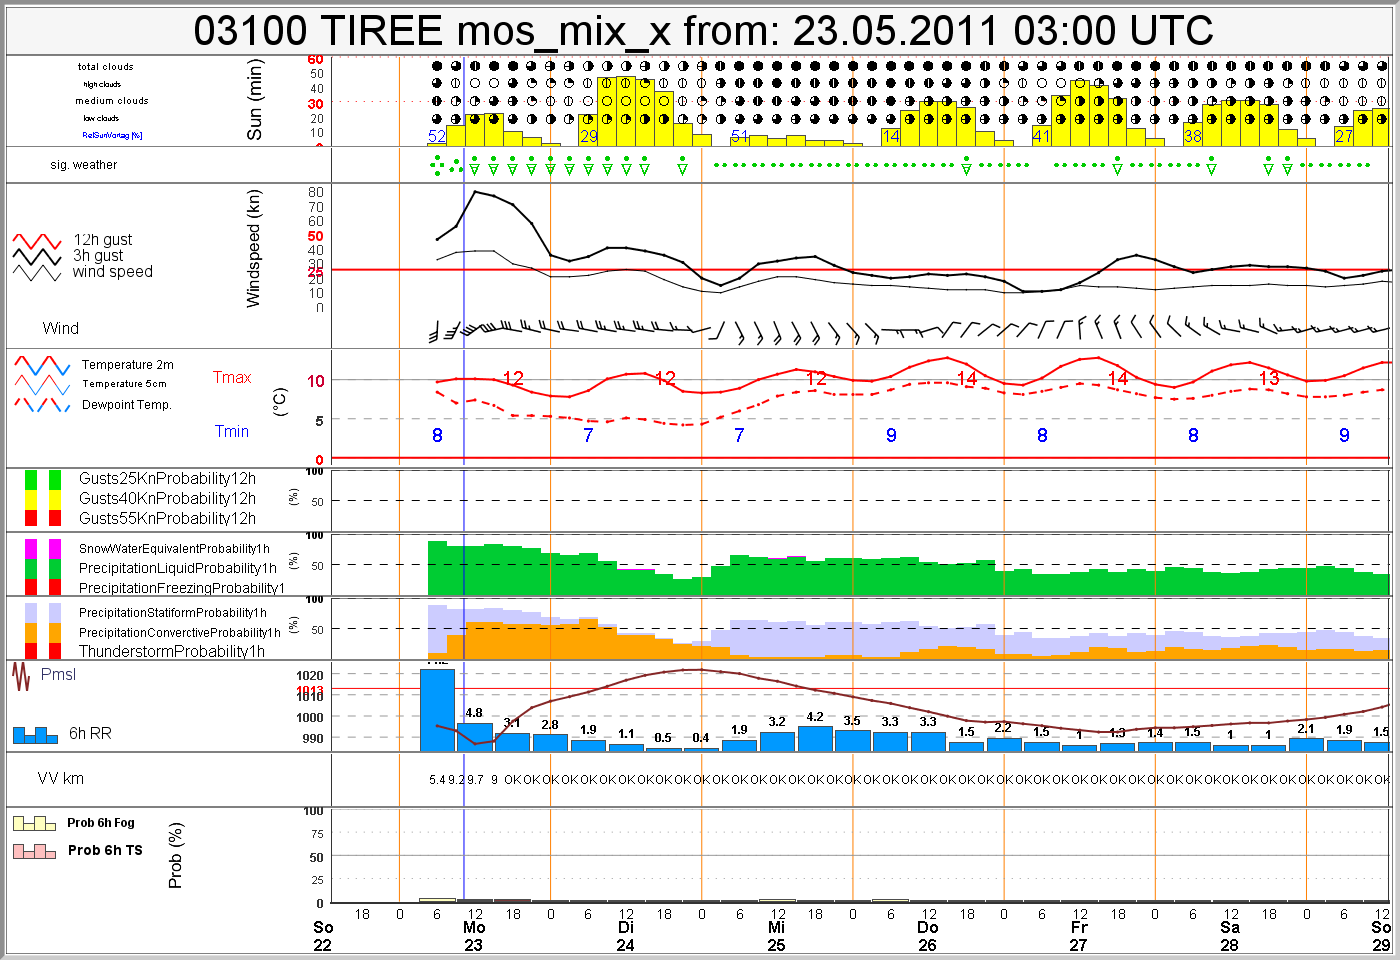Select the Gusts40KnProbability12h legend label
The width and height of the screenshot is (1400, 960).
(167, 498)
